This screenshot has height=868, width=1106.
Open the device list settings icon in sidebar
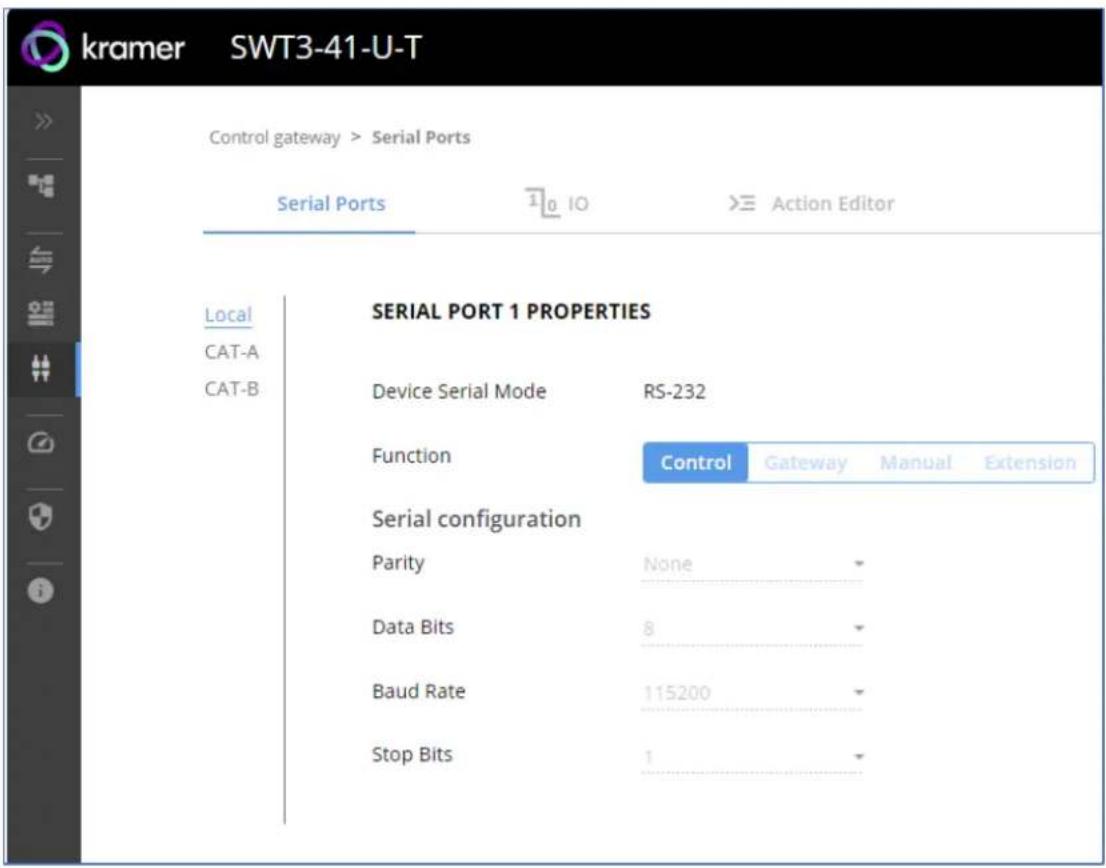[41, 314]
